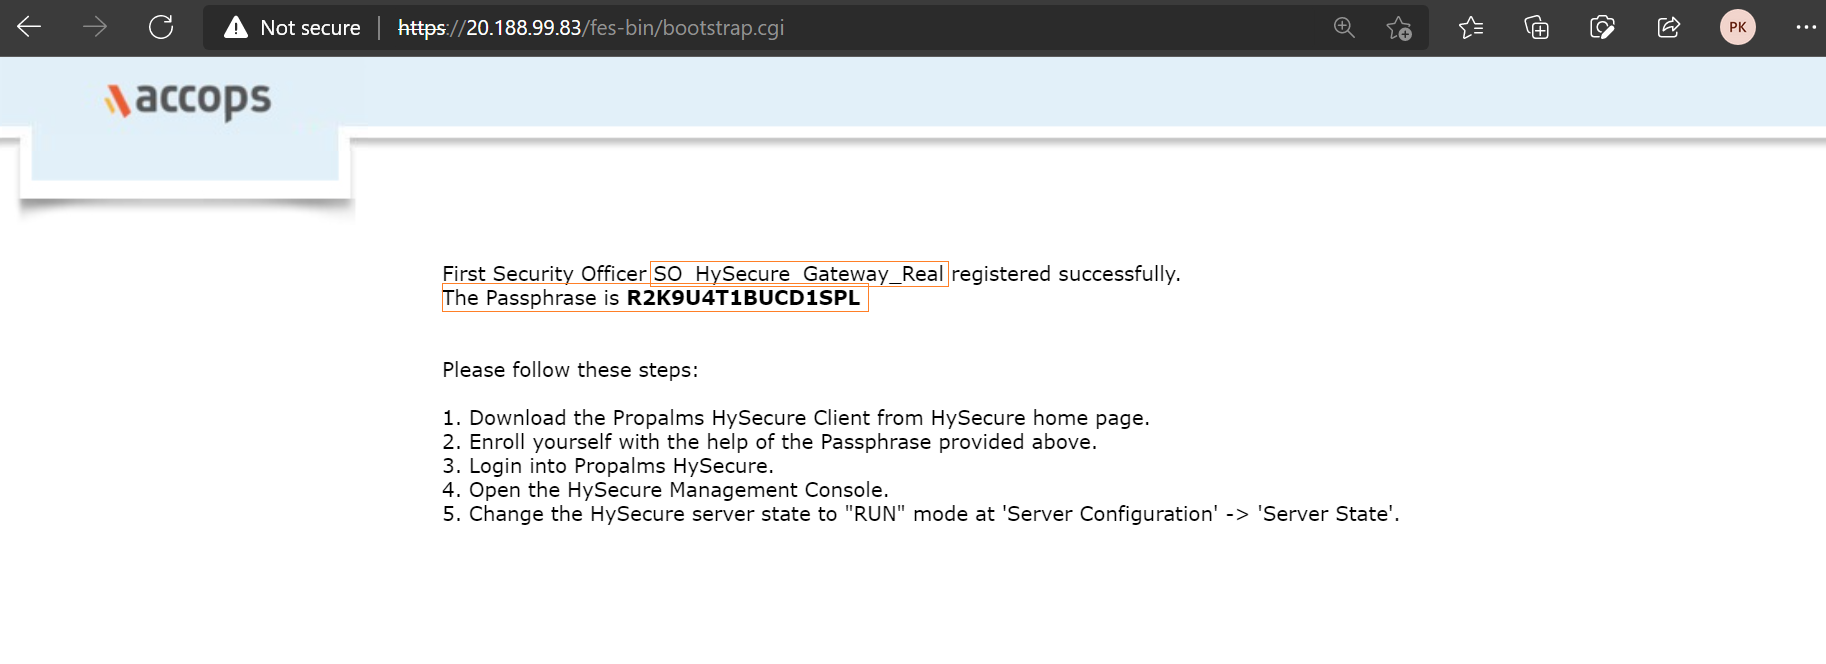Click the 'First Security Officer' text
The image size is (1826, 664).
[544, 274]
